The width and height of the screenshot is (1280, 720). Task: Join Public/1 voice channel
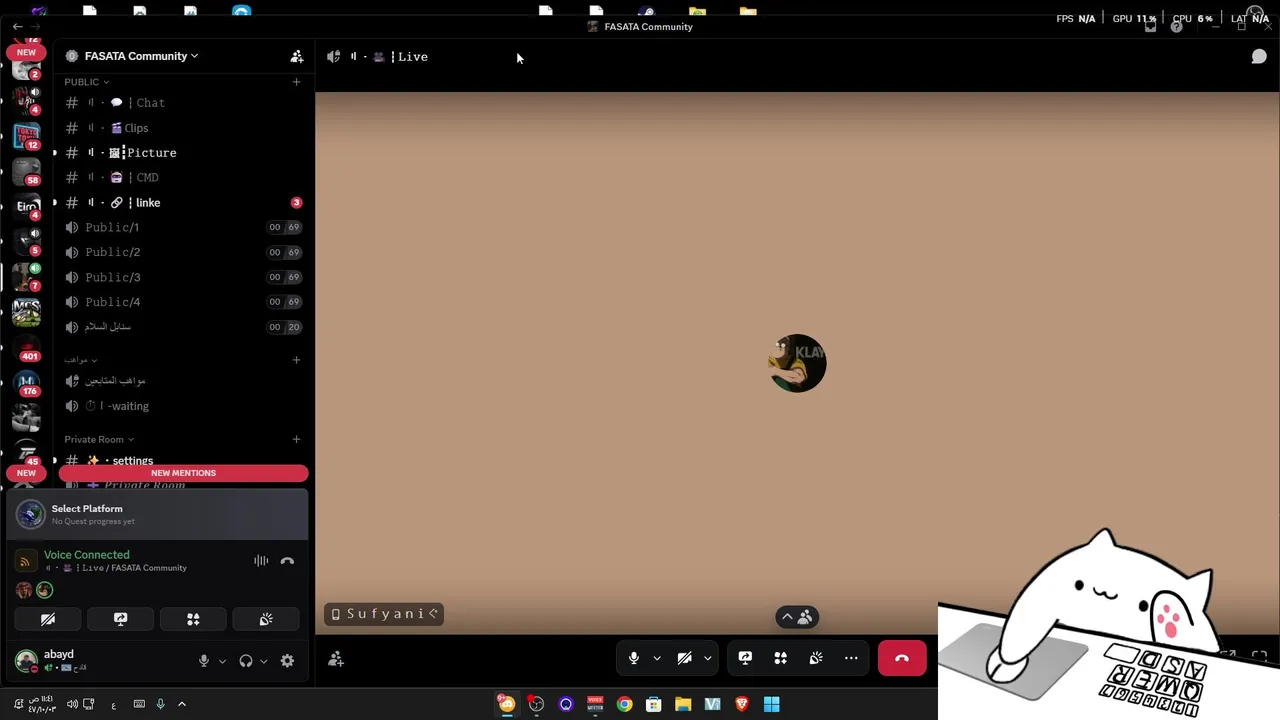183,227
